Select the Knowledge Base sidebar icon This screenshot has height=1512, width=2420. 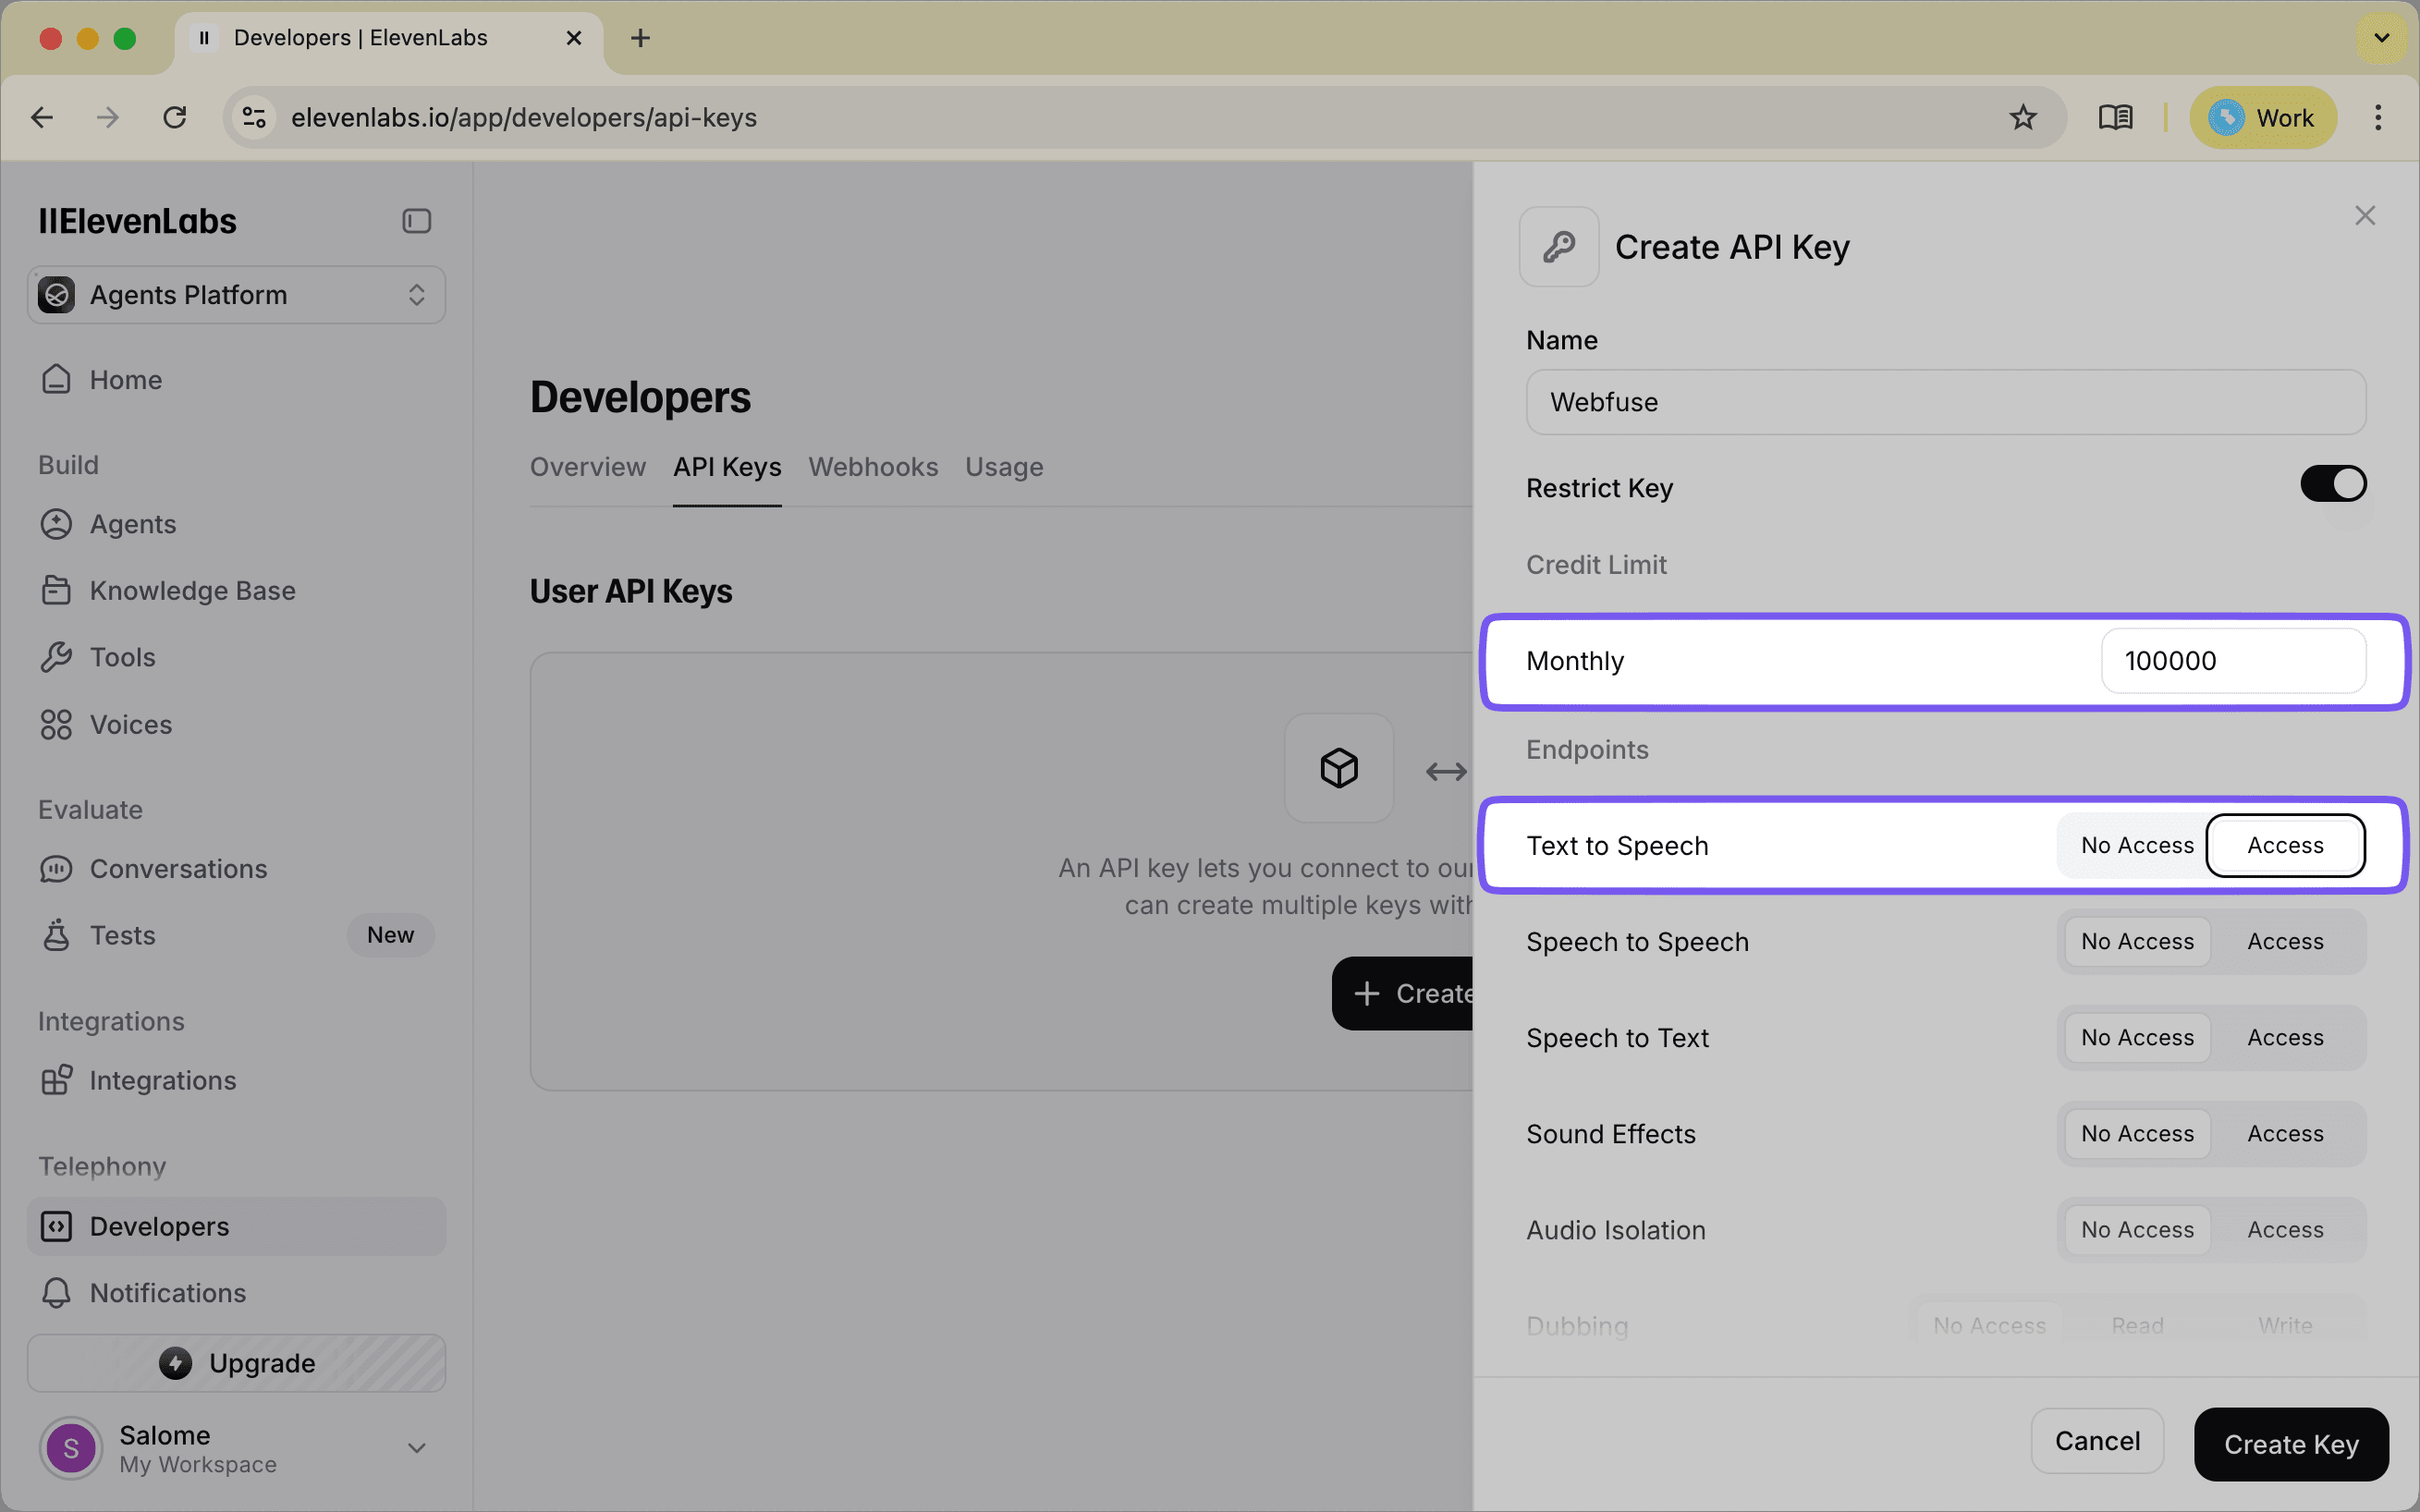[56, 590]
